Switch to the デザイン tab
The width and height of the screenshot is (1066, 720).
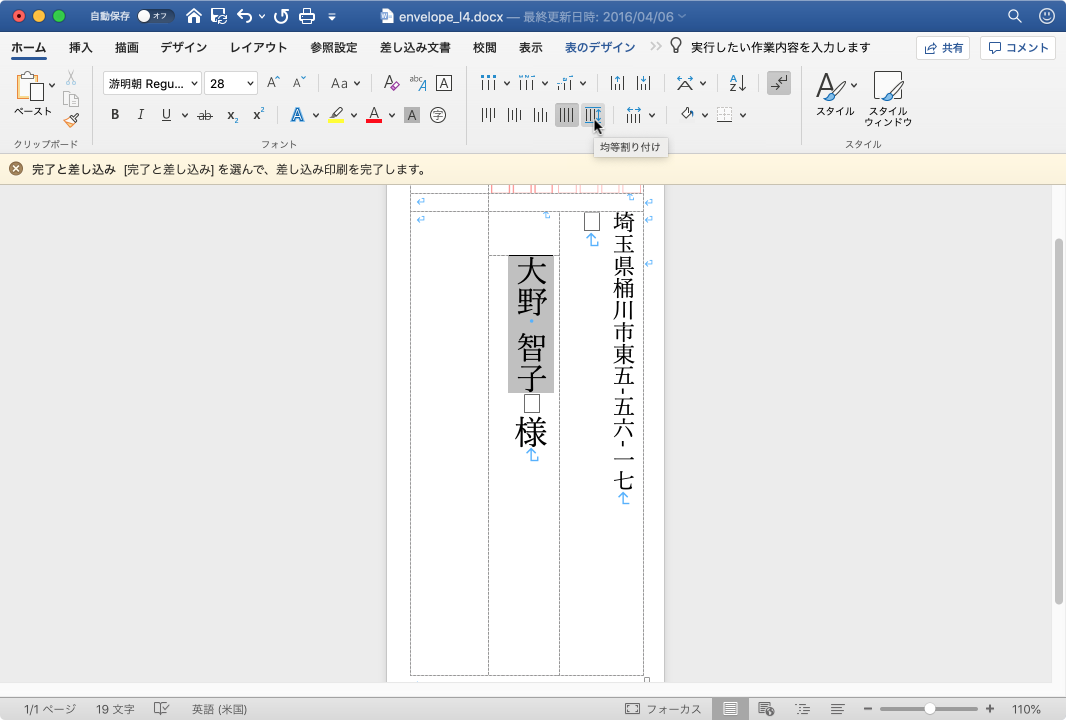[x=184, y=48]
